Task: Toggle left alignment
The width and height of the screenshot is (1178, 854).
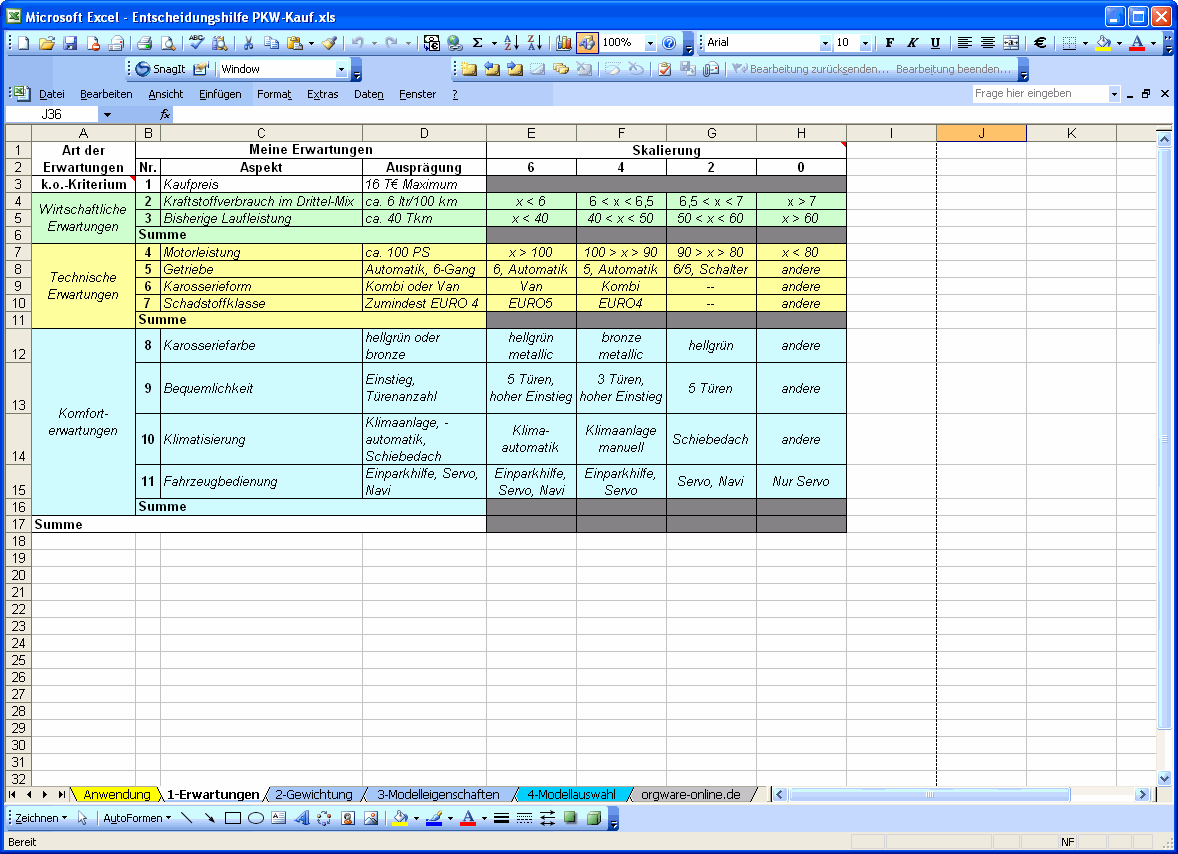Action: (965, 43)
